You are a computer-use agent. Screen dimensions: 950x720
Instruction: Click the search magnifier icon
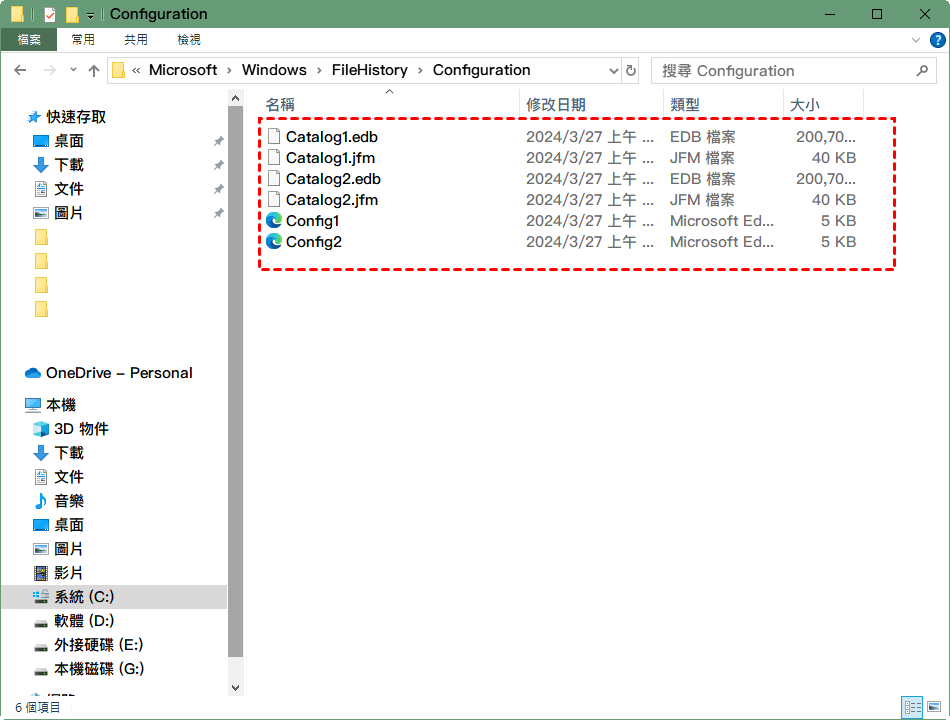[922, 71]
